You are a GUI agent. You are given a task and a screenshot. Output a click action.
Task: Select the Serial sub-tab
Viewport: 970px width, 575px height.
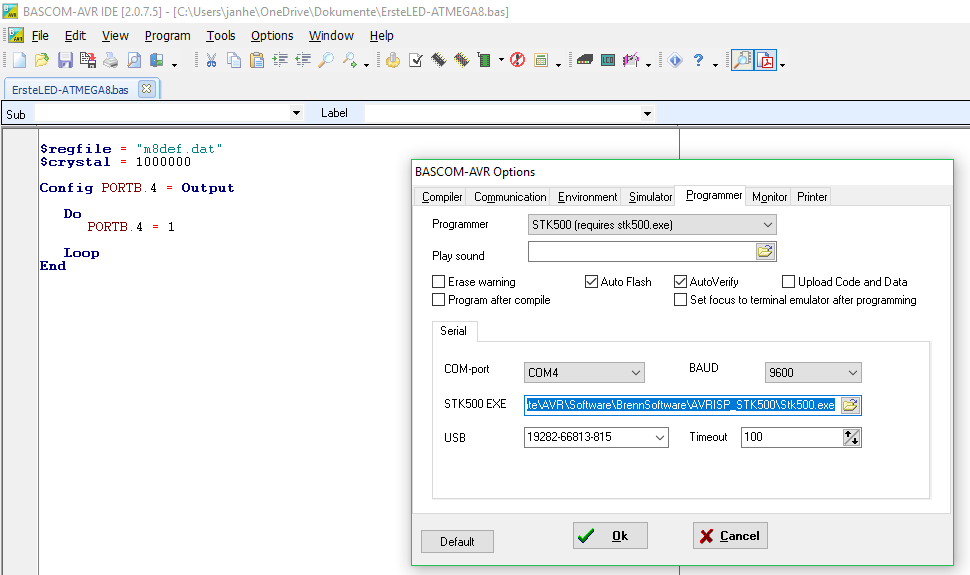(x=453, y=331)
